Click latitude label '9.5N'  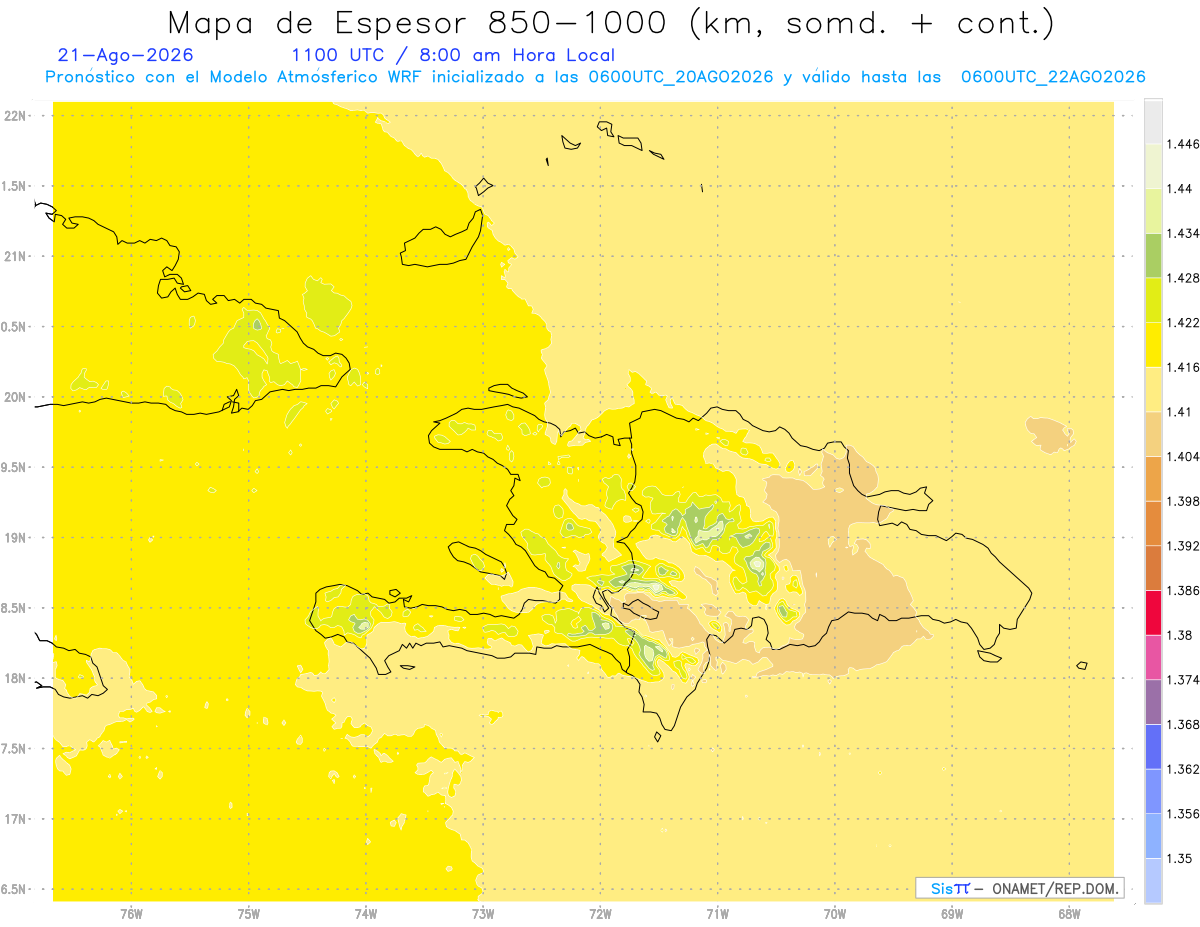click(14, 467)
